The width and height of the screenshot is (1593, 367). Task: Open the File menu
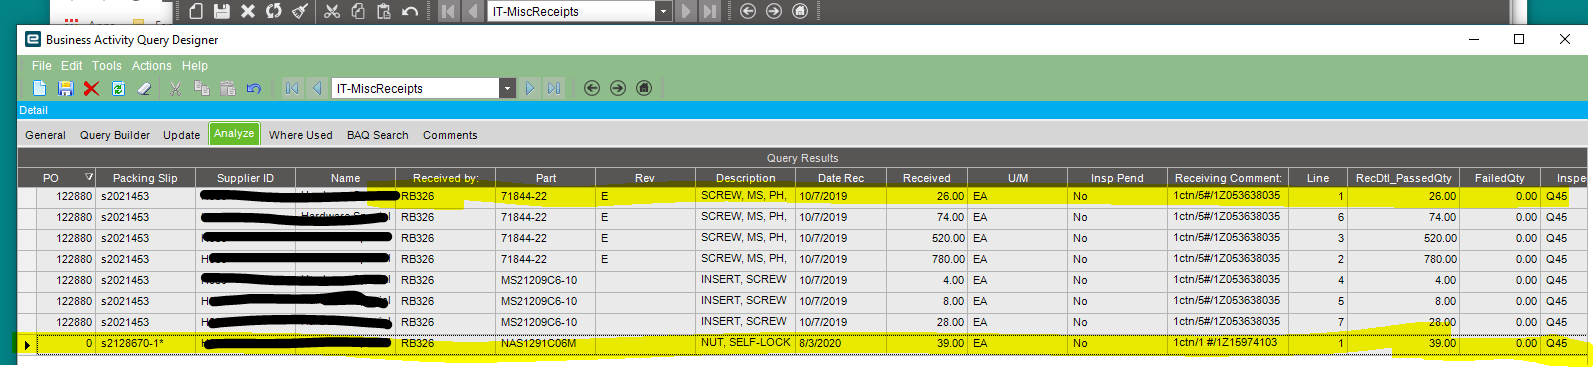click(42, 66)
